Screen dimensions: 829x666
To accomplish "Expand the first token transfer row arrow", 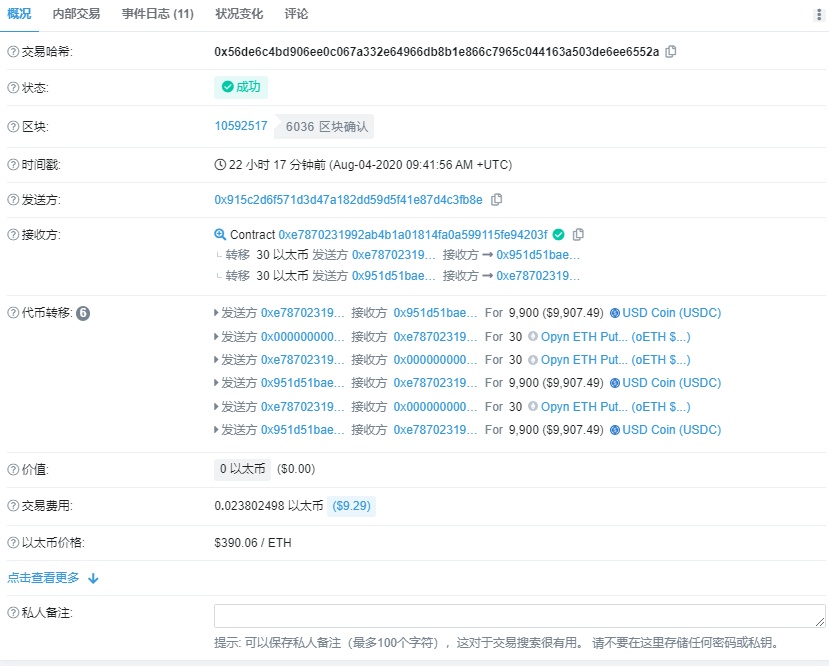I will coord(217,313).
